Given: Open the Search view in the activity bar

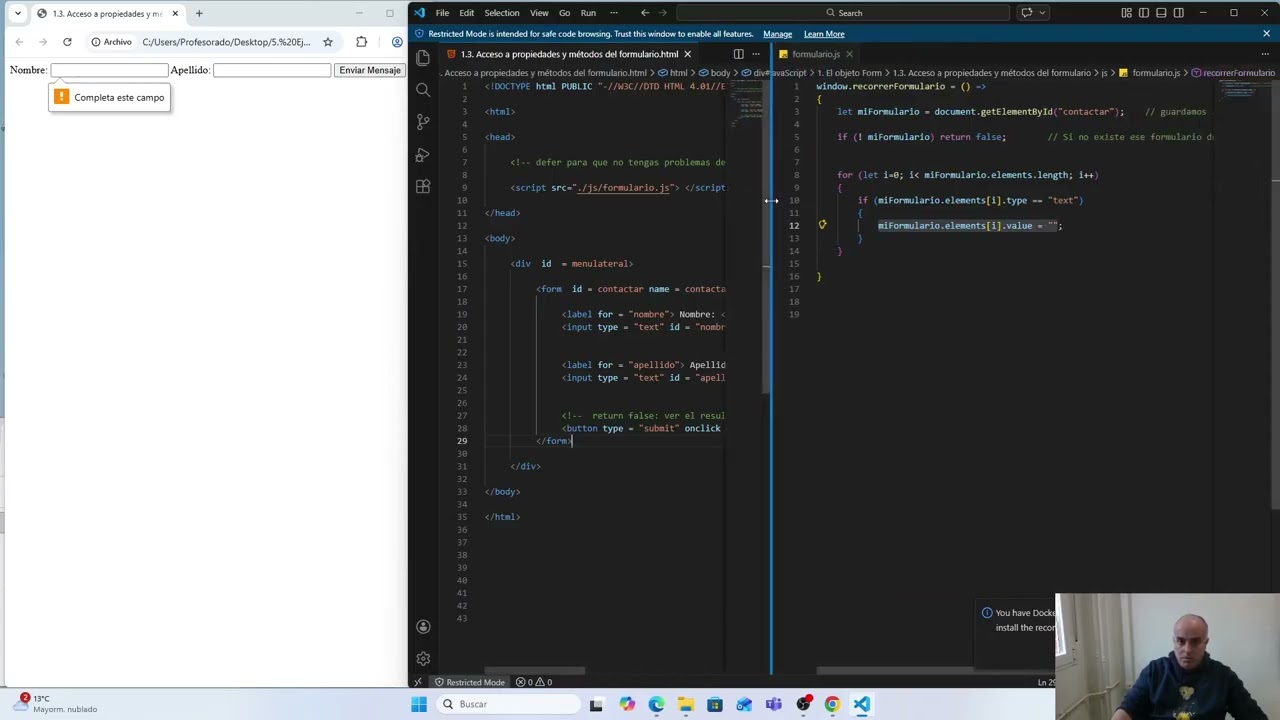Looking at the screenshot, I should tap(423, 90).
